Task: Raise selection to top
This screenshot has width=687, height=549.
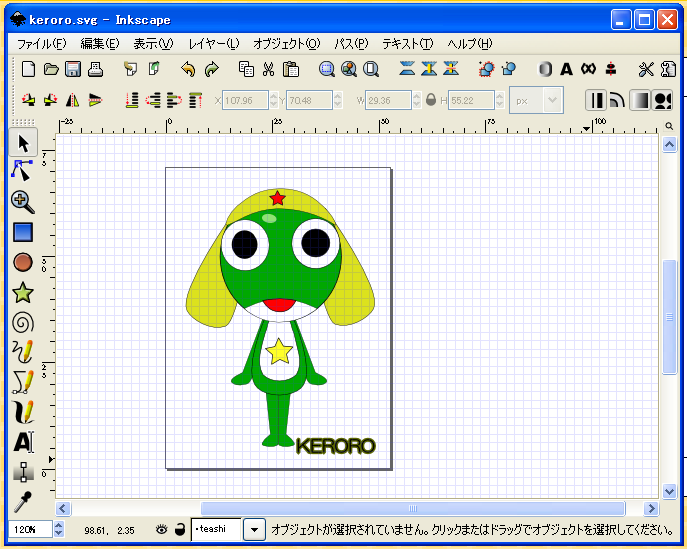Action: pyautogui.click(x=196, y=100)
